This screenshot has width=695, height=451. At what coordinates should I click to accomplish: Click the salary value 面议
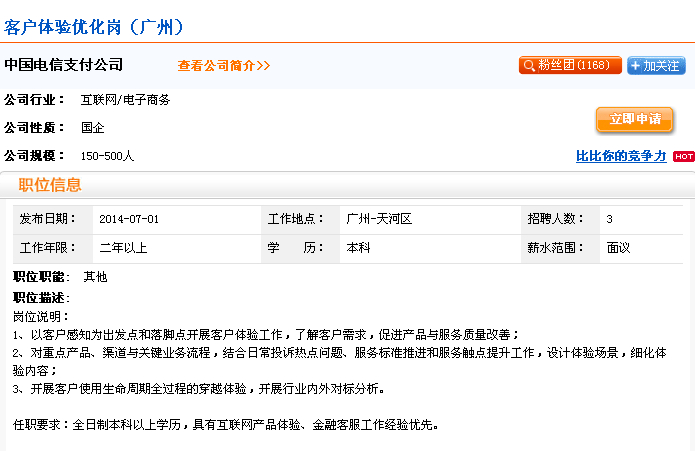pyautogui.click(x=618, y=248)
